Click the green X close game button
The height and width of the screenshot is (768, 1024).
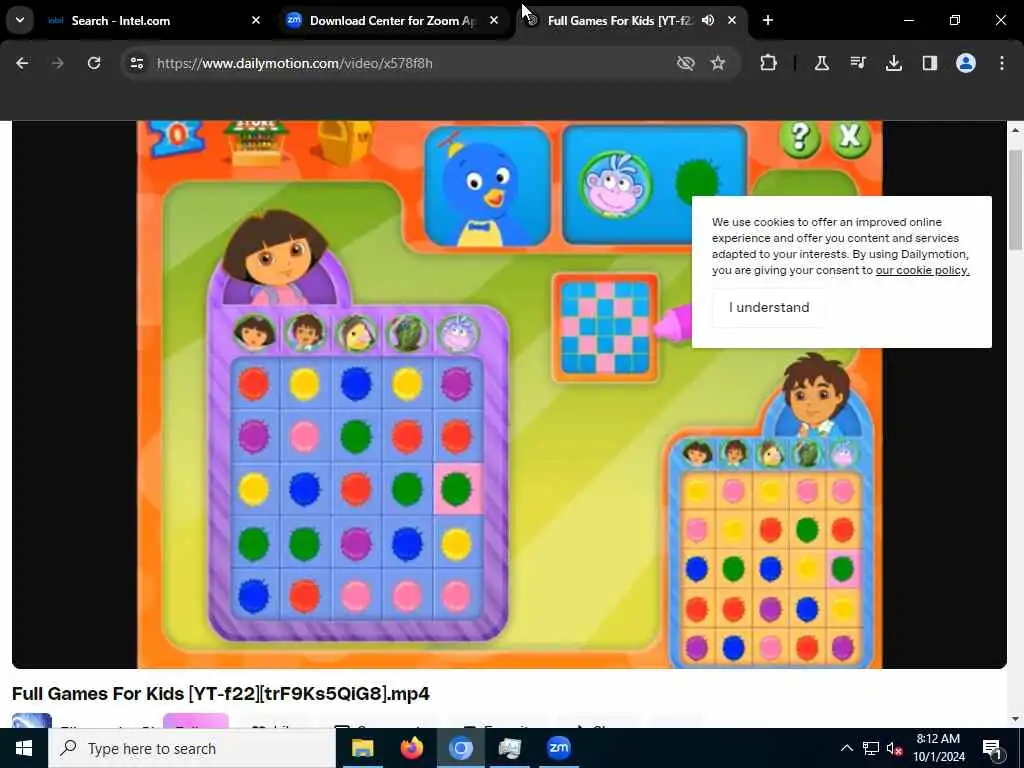(x=850, y=137)
